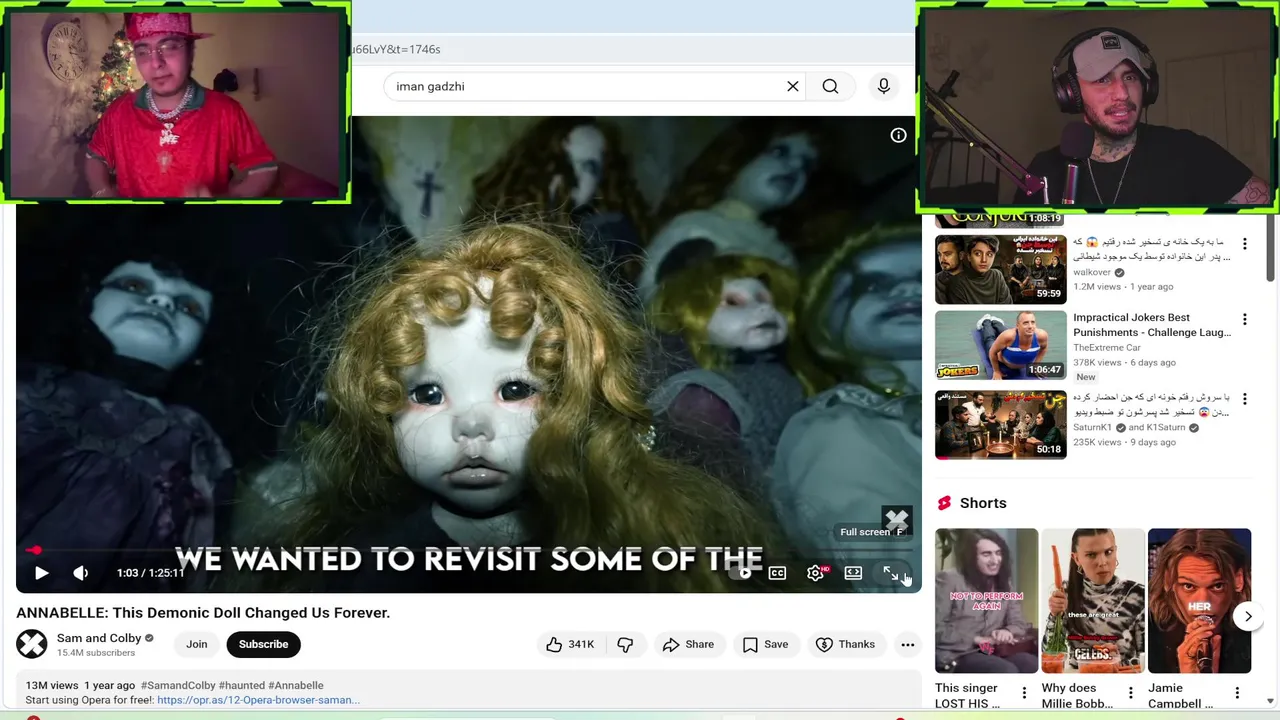
Task: Click the 13M views text
Action: [52, 686]
